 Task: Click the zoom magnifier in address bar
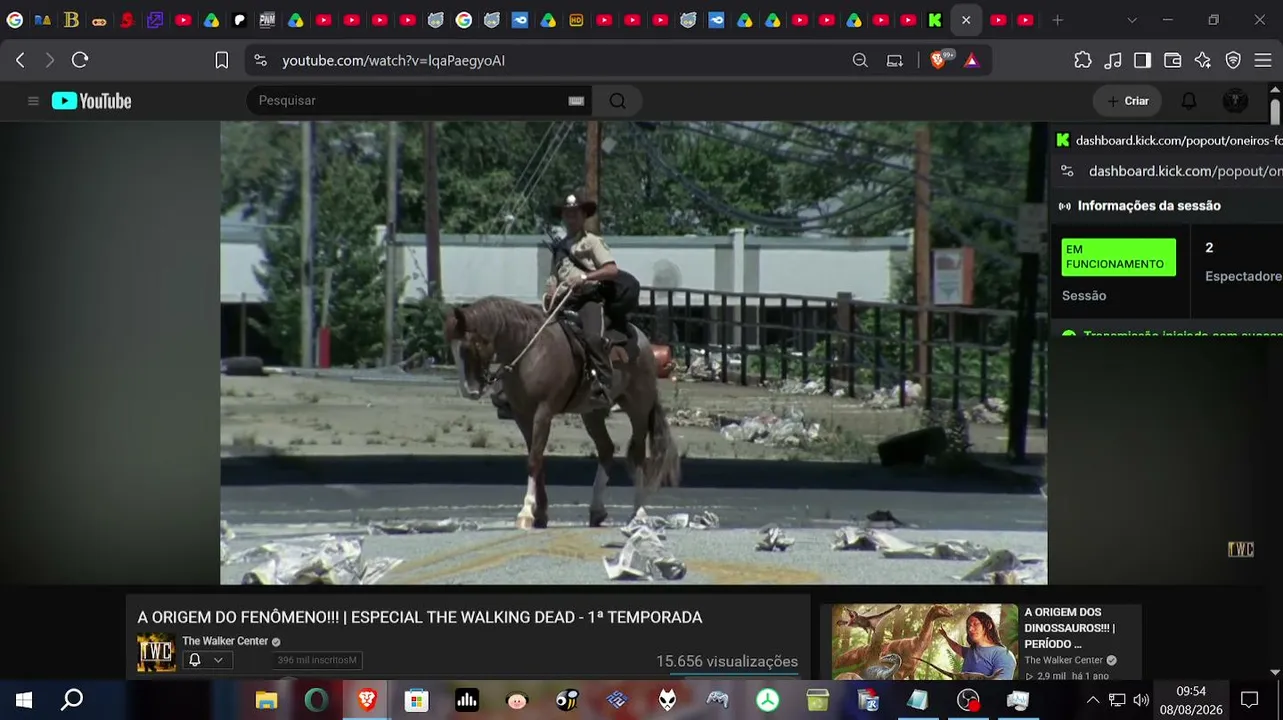click(x=860, y=60)
